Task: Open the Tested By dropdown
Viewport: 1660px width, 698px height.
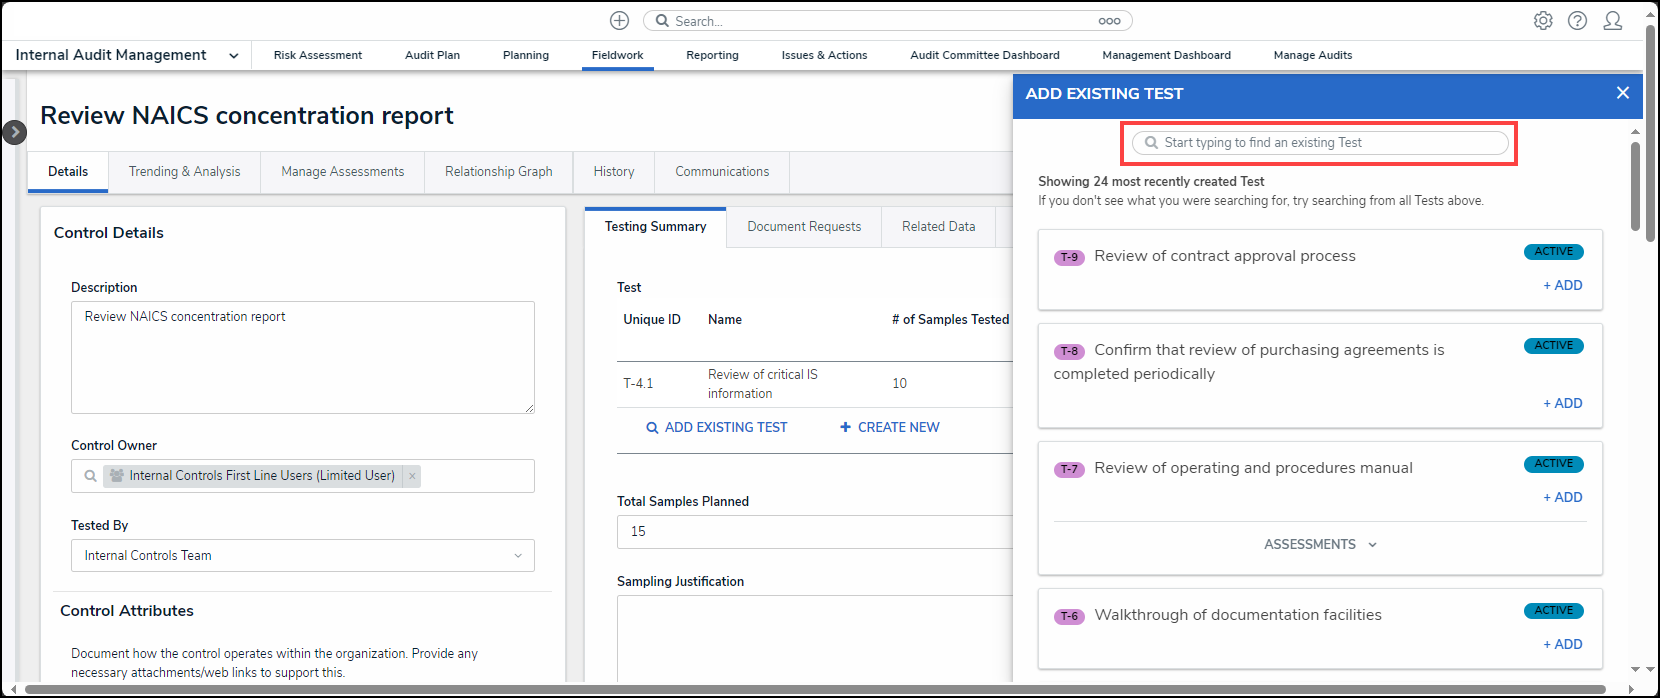Action: (x=302, y=556)
